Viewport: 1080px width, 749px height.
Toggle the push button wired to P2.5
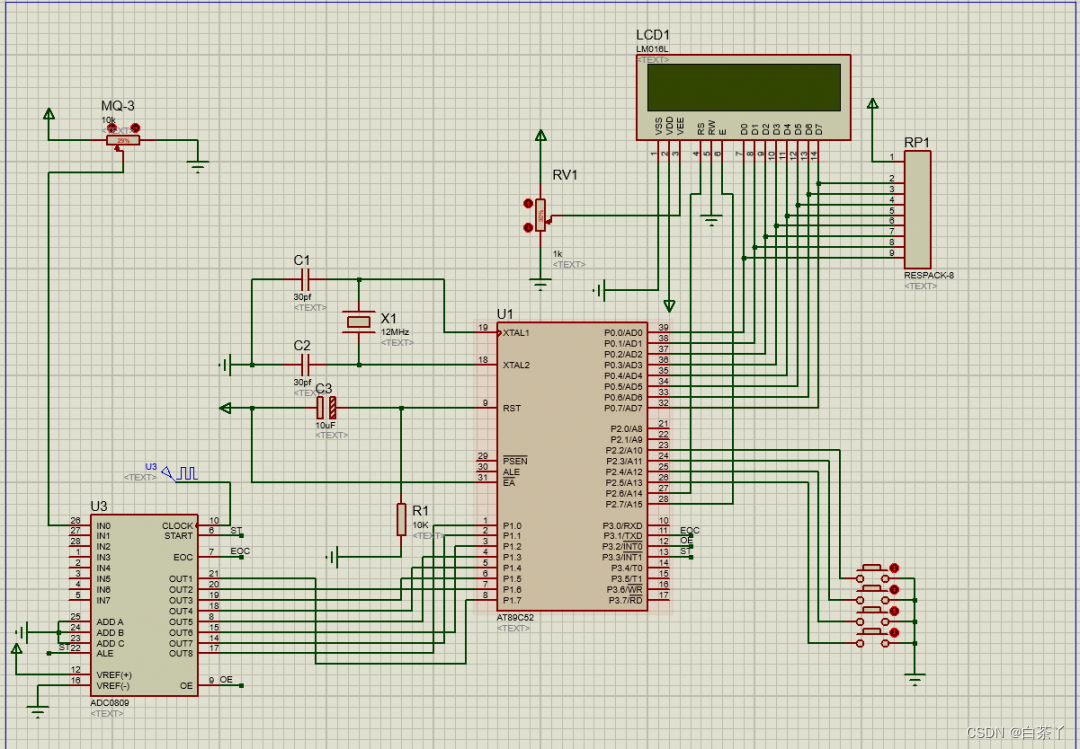873,638
